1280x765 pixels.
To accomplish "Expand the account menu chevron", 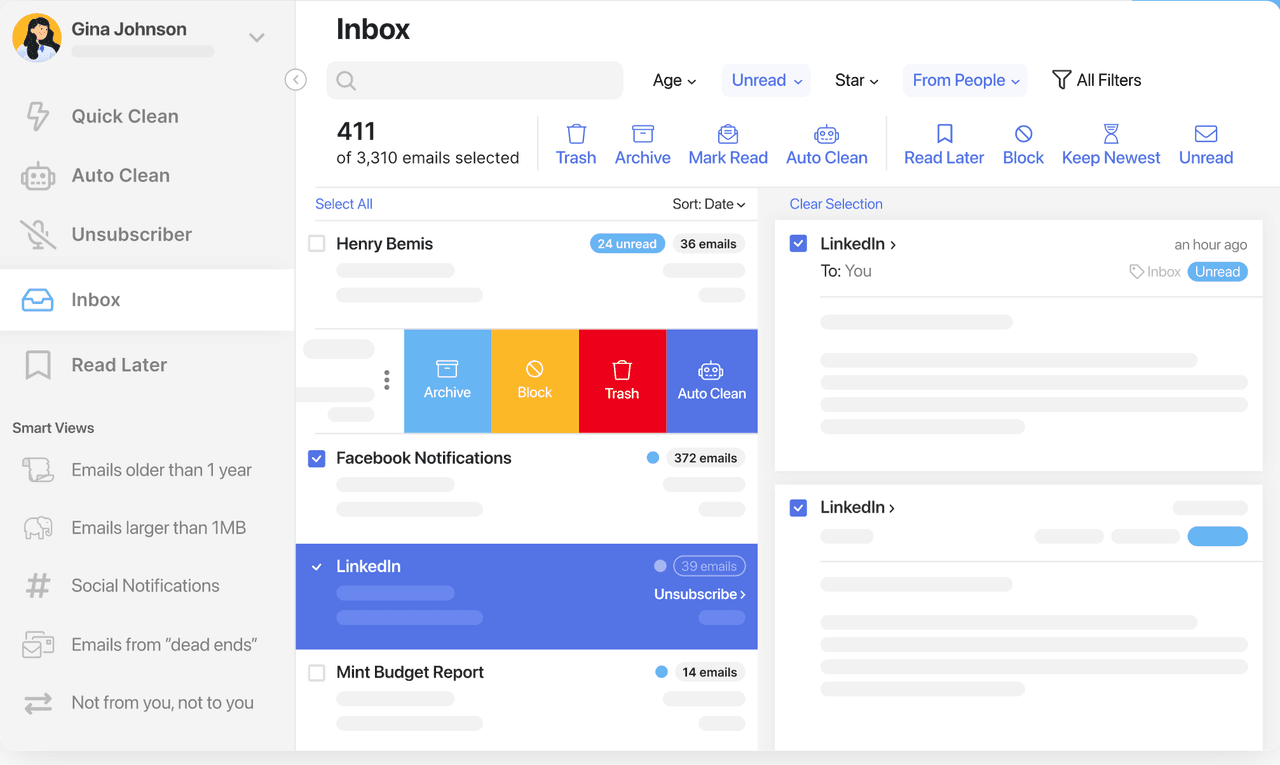I will 257,38.
